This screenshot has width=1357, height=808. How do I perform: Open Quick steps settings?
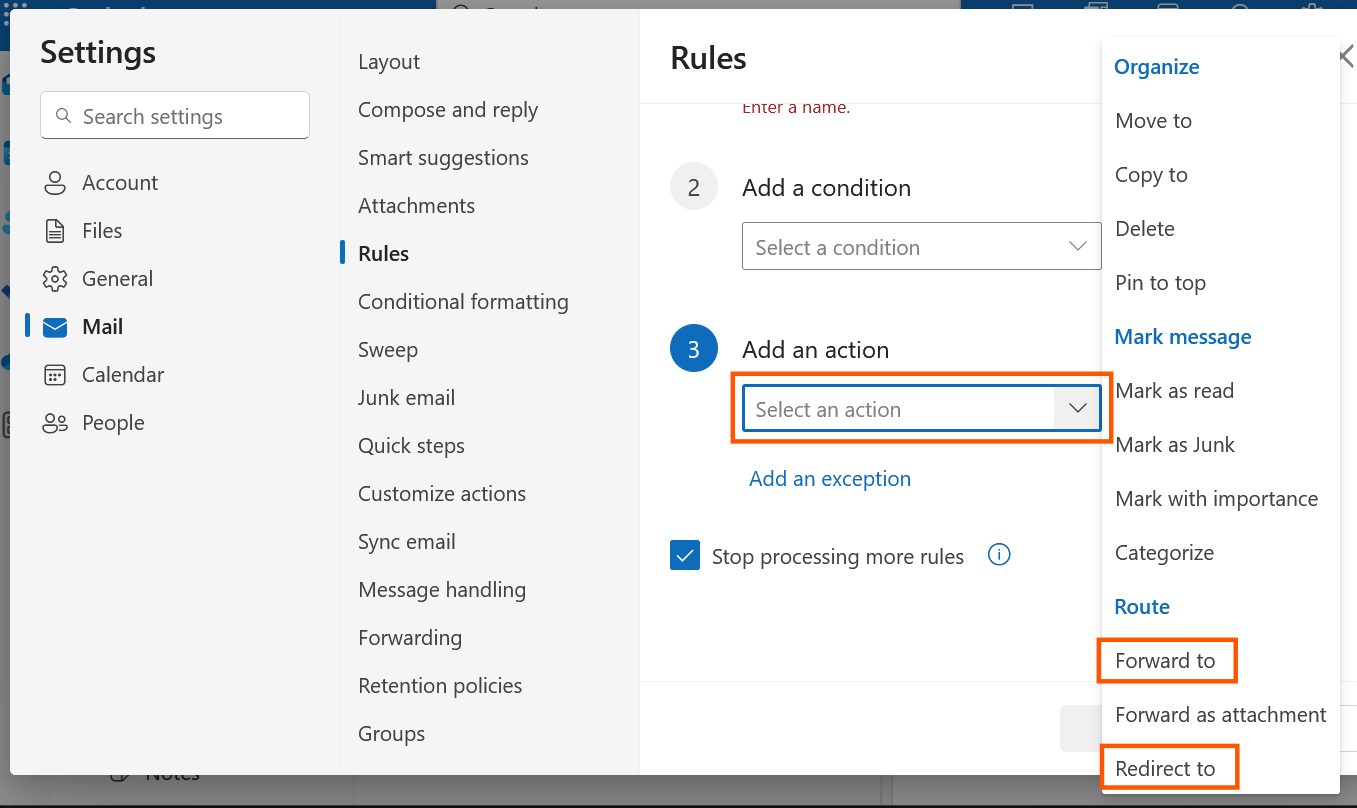[411, 446]
